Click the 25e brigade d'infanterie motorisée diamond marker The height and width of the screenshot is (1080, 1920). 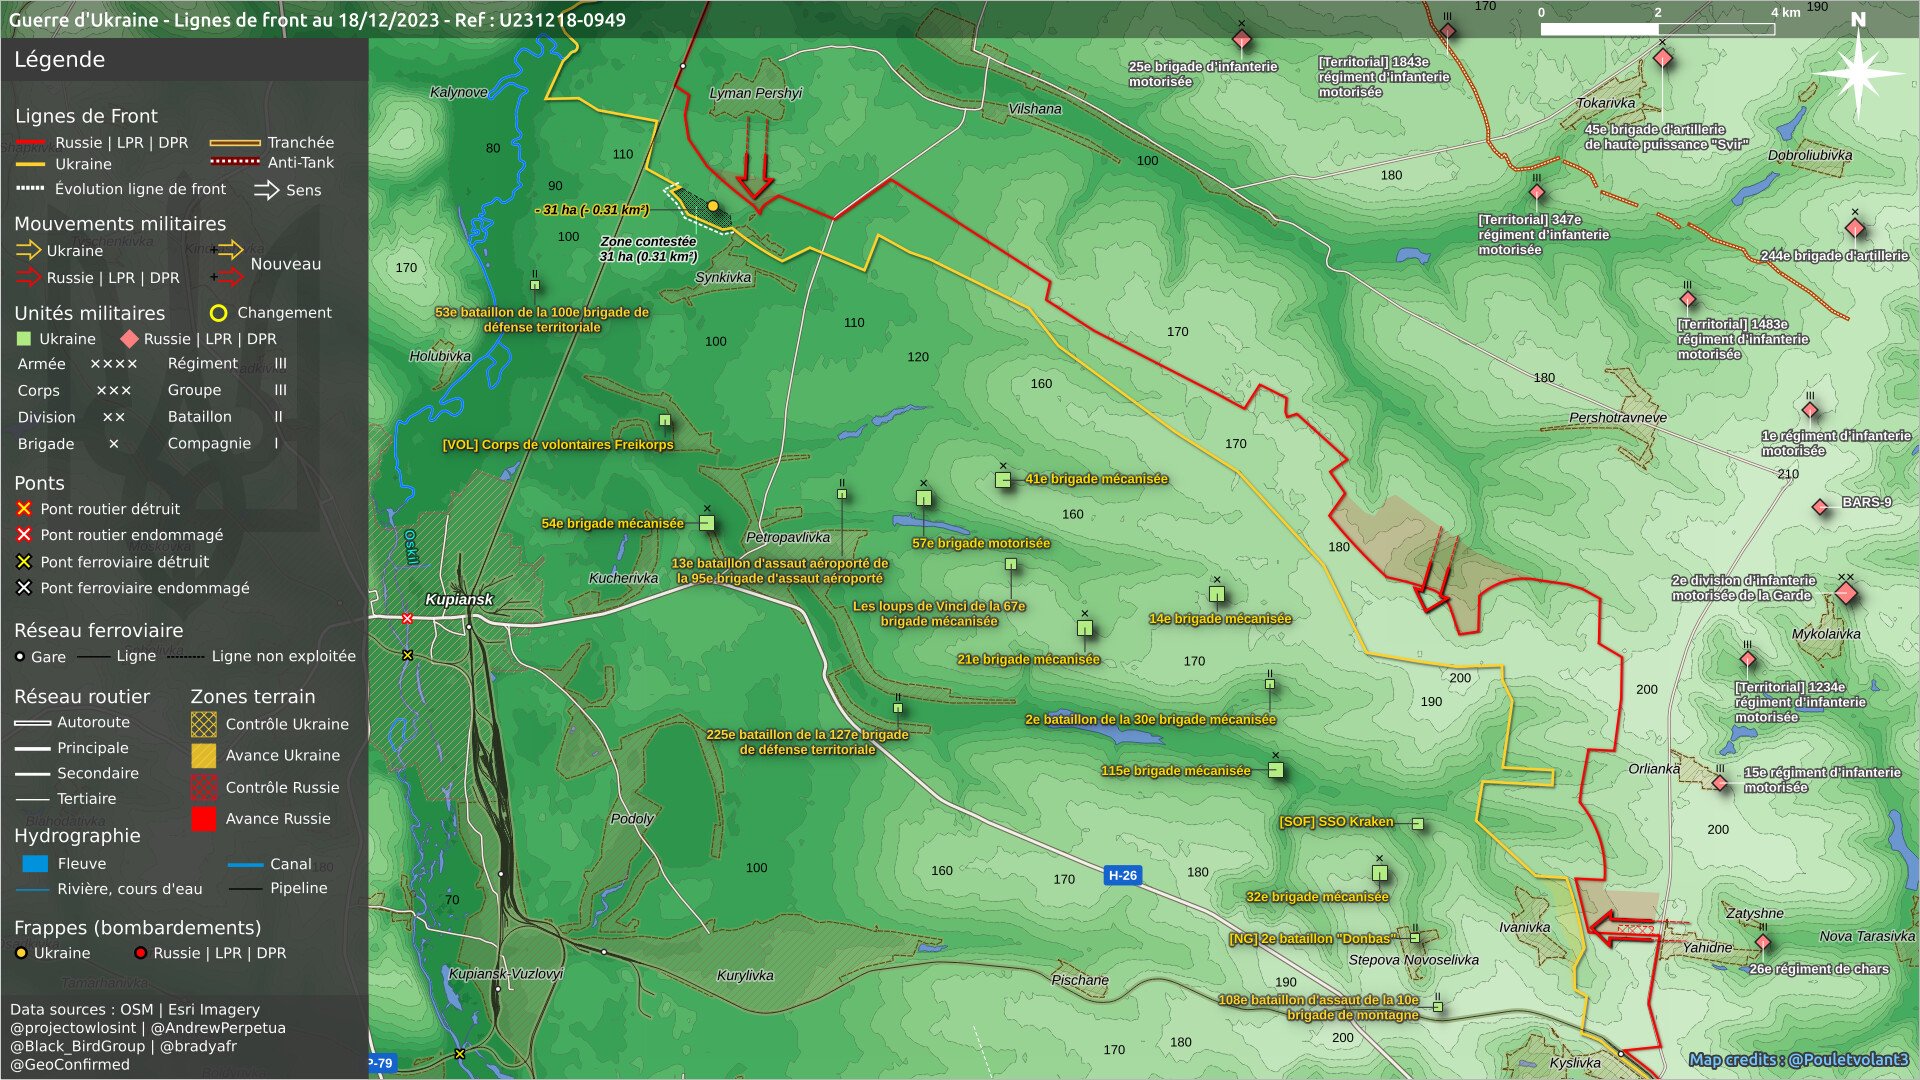coord(1242,41)
